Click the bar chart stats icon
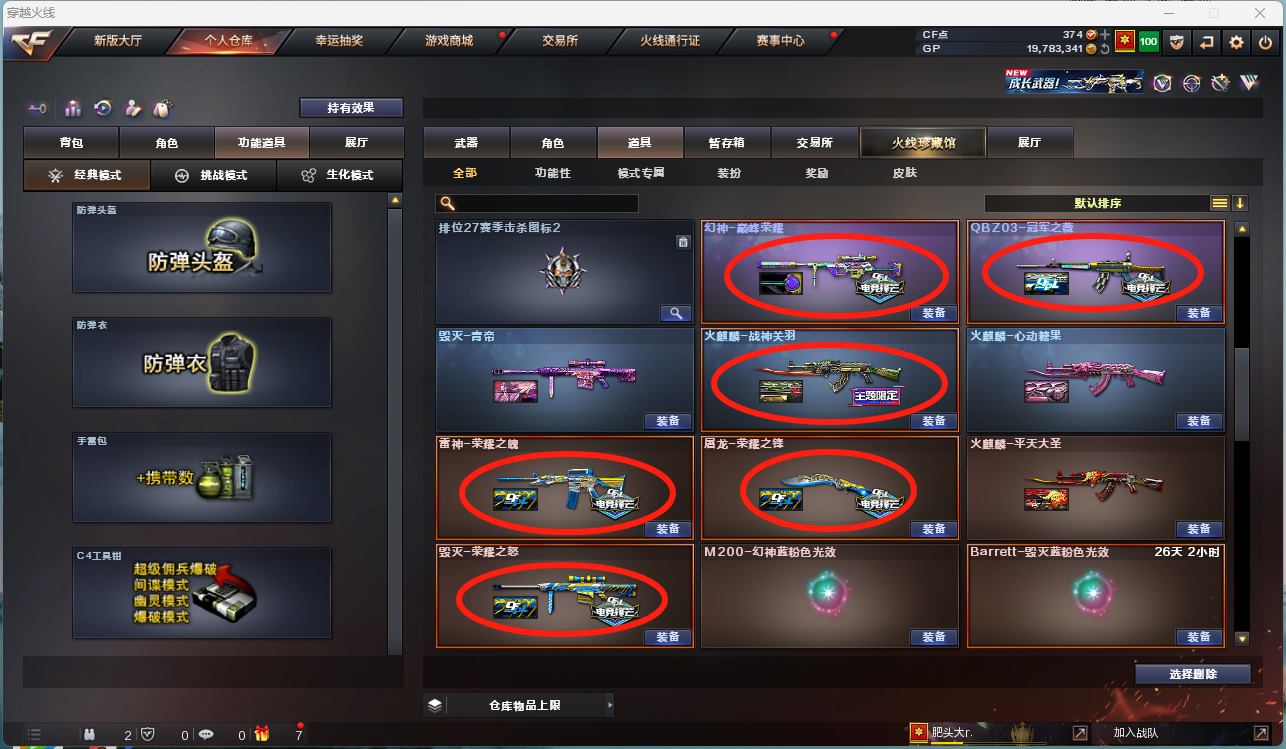The image size is (1286, 749). [x=72, y=108]
